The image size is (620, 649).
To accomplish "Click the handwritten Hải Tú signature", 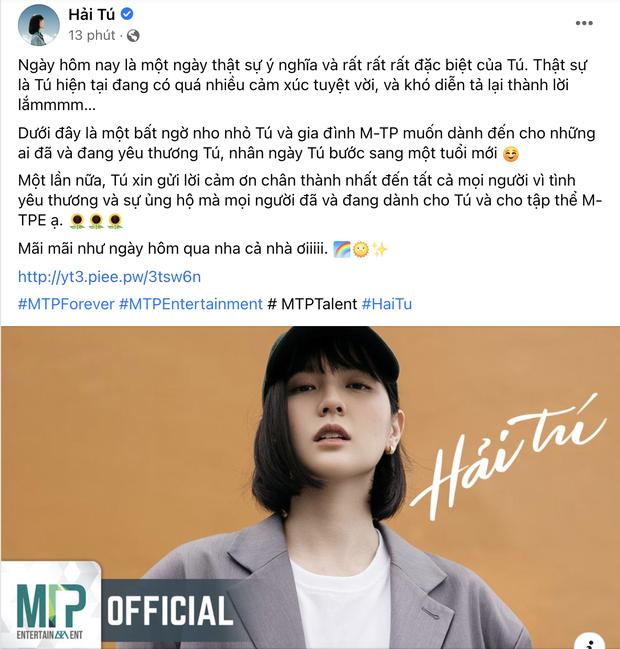I will point(507,455).
